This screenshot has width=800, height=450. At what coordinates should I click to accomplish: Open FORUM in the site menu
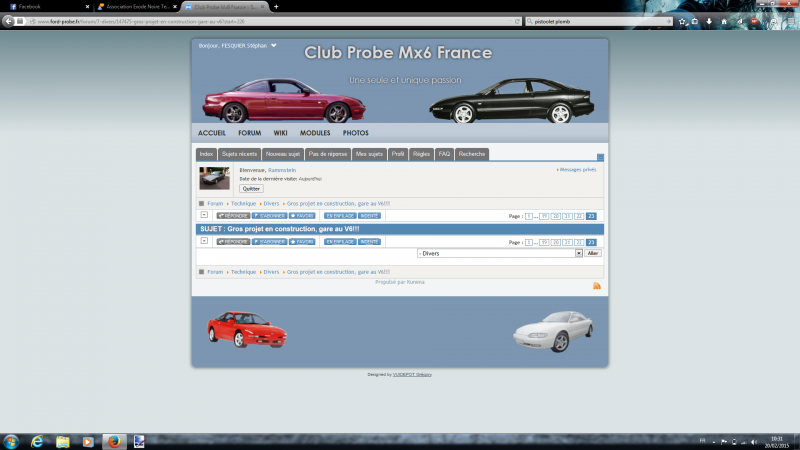pyautogui.click(x=249, y=133)
